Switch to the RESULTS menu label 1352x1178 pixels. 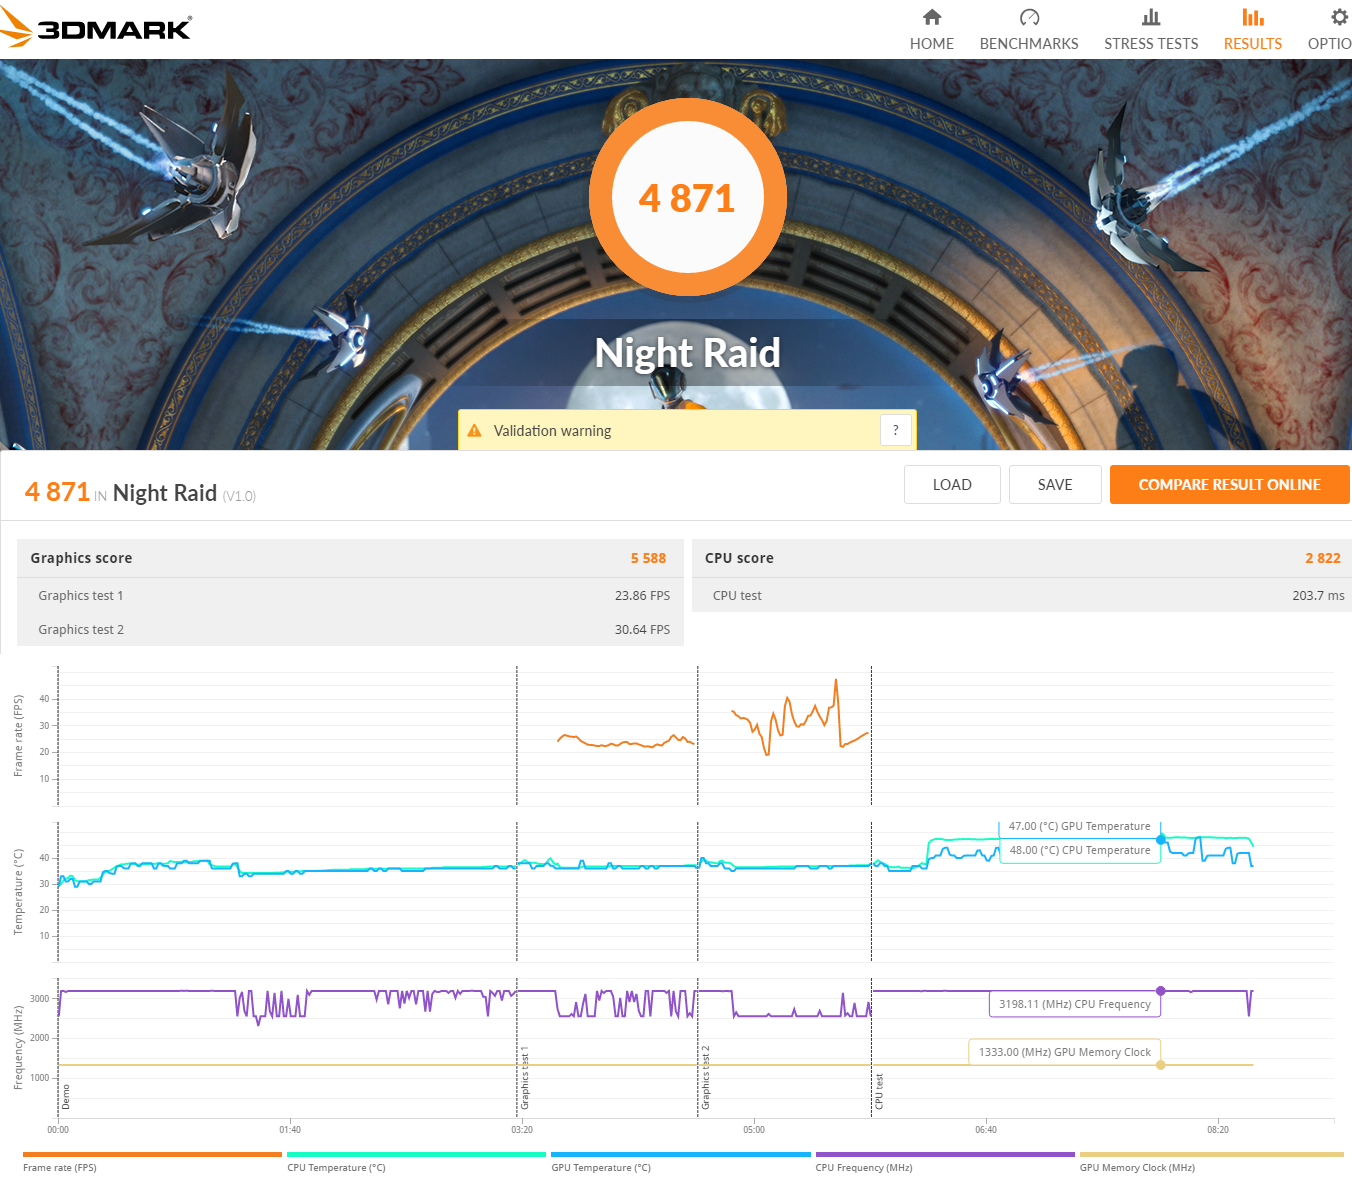coord(1253,44)
